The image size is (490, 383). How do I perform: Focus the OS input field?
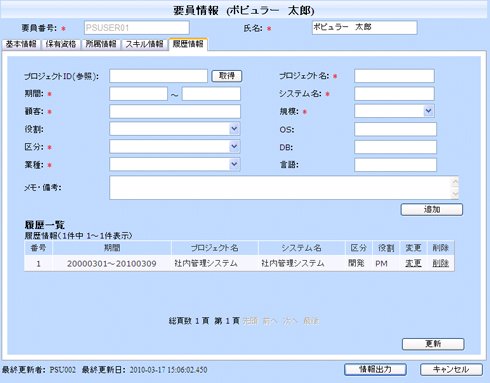click(x=395, y=129)
